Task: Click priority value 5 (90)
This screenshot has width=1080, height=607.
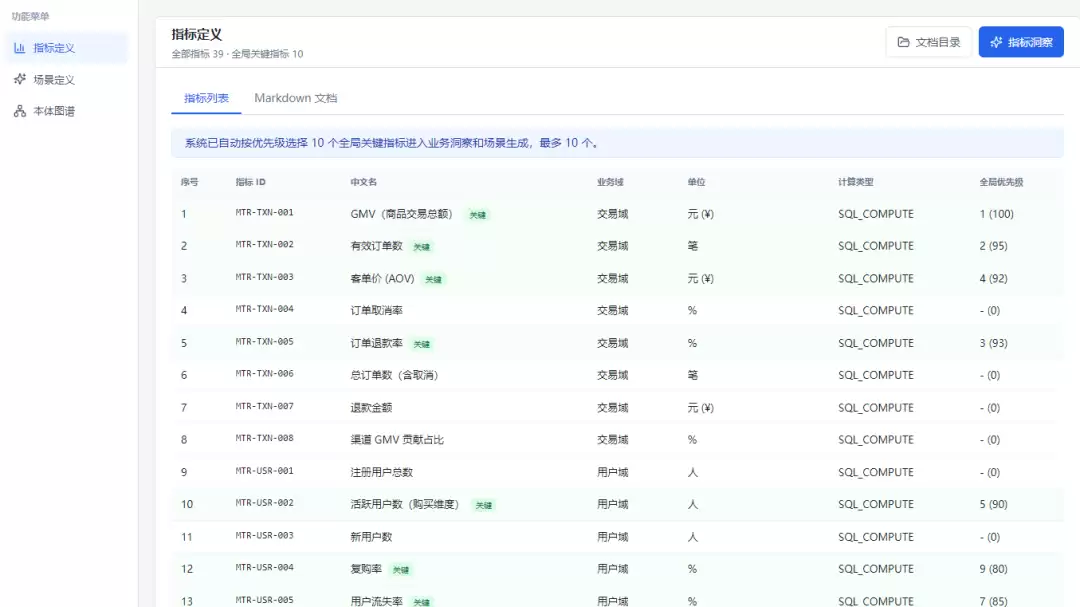Action: tap(993, 504)
